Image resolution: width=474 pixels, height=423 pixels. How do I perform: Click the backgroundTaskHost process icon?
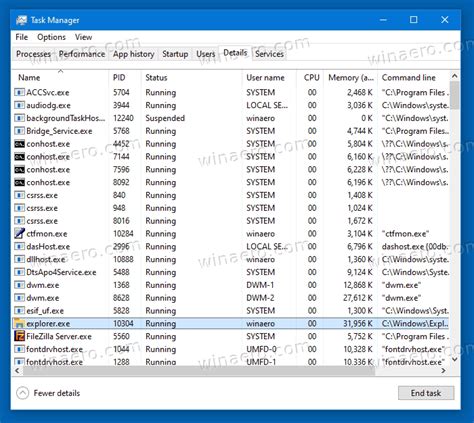(19, 118)
